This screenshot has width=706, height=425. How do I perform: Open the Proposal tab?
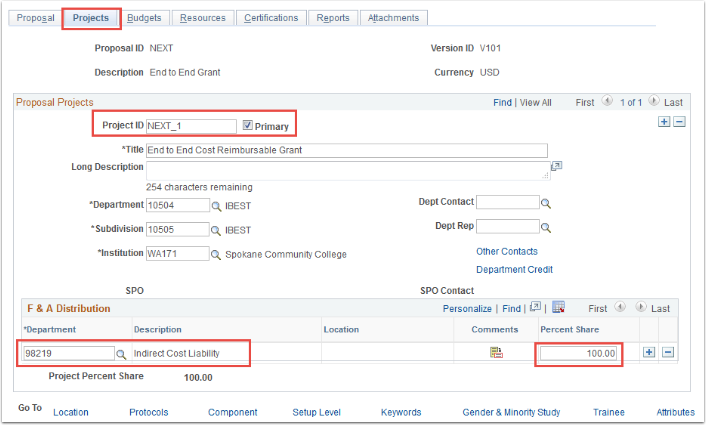coord(36,18)
